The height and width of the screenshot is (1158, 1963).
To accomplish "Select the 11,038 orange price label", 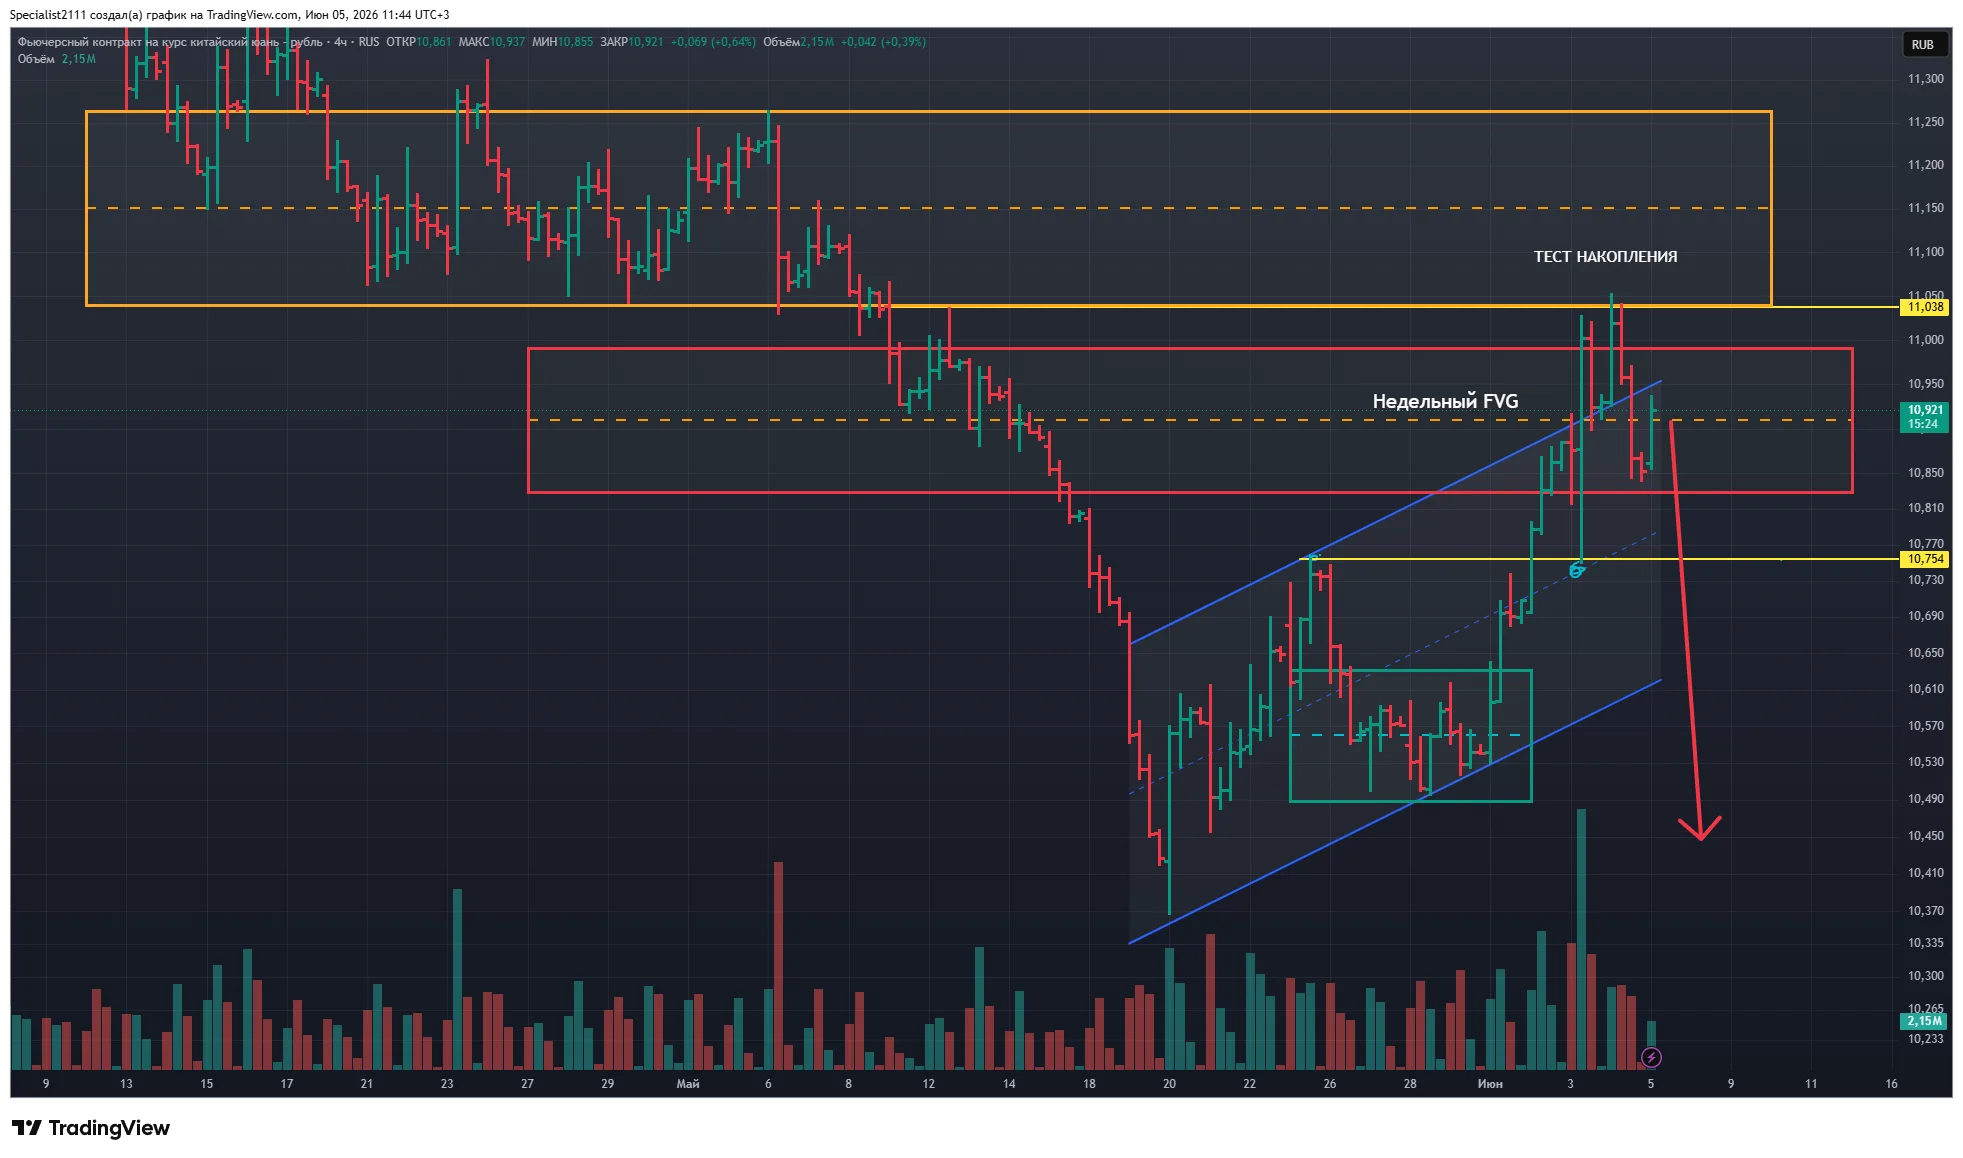I will click(1925, 307).
